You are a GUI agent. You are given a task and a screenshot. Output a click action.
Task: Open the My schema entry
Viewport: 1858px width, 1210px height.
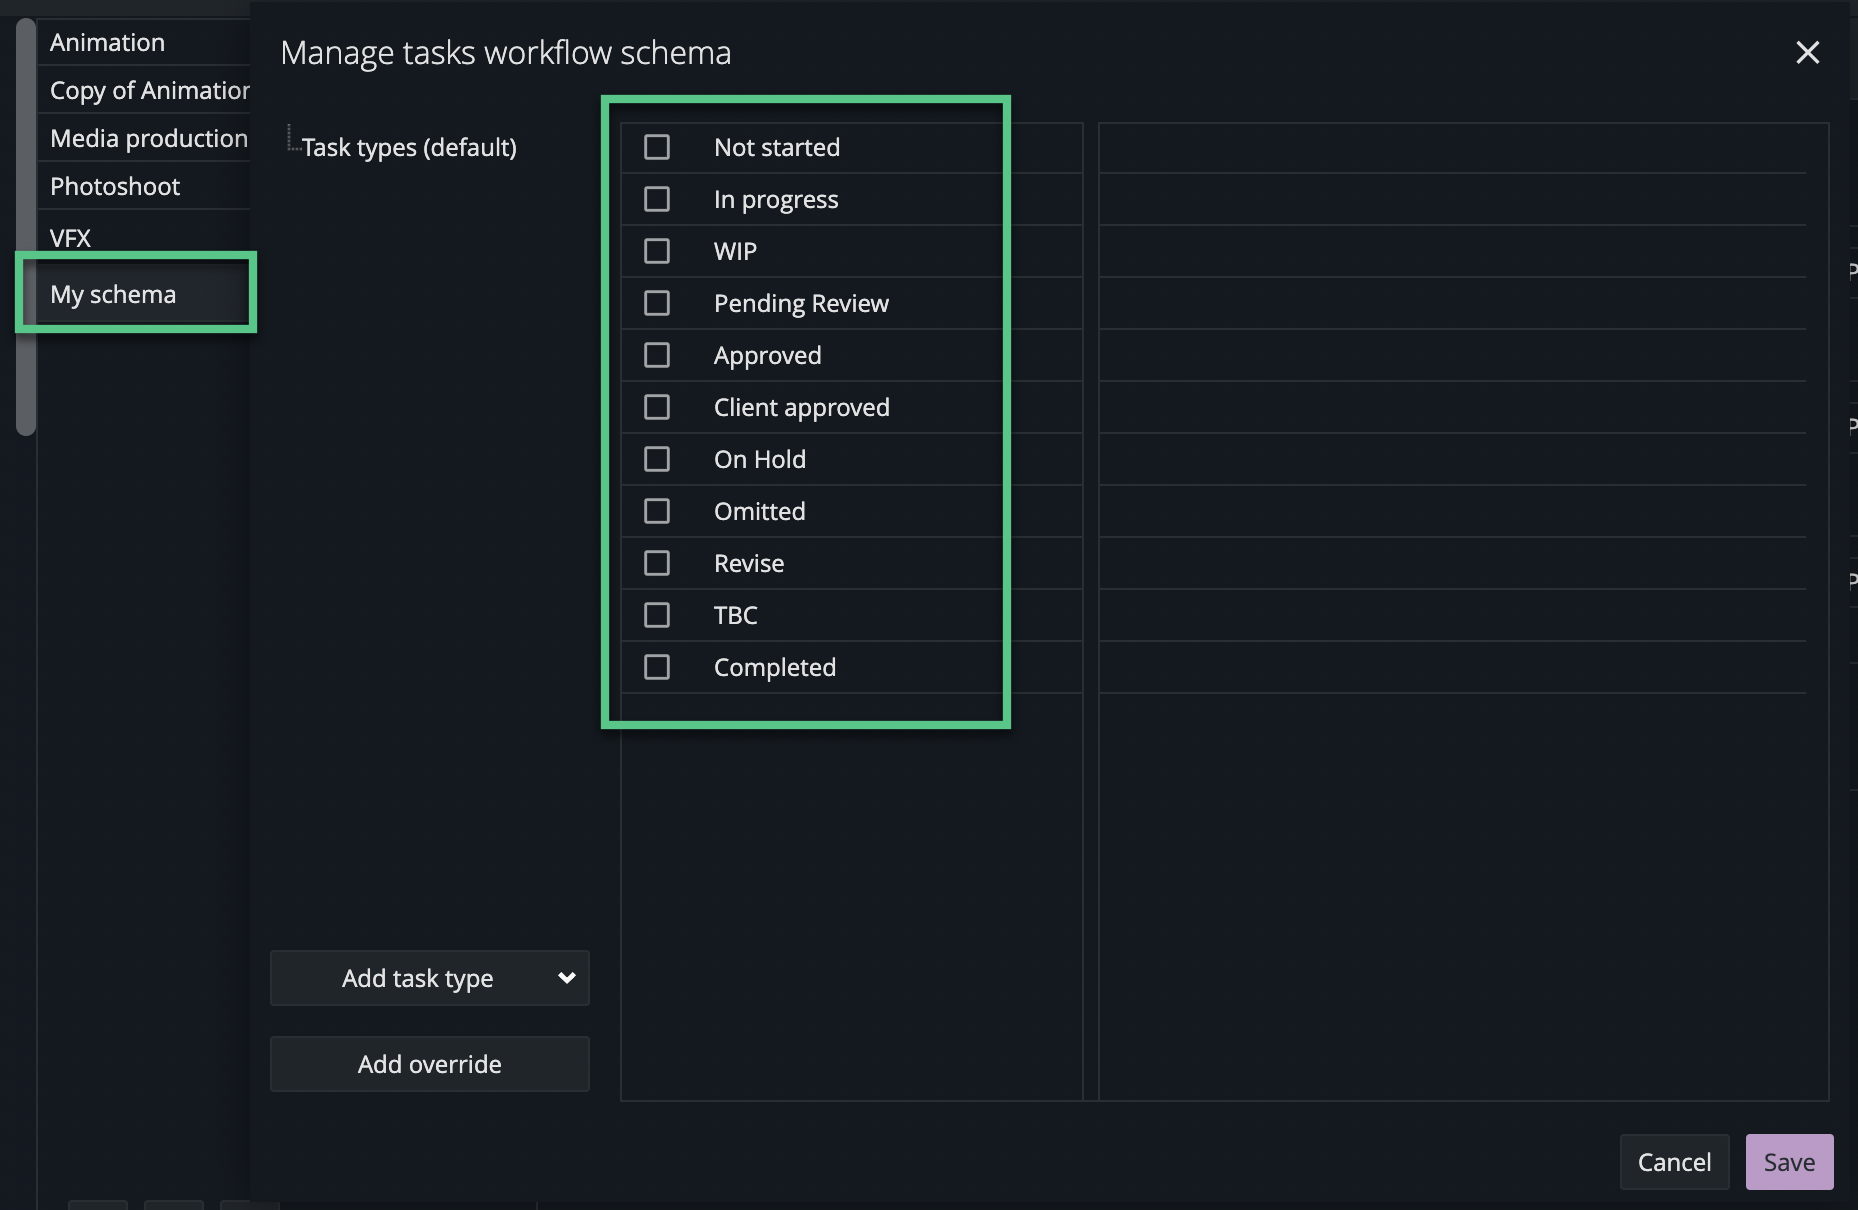click(x=113, y=294)
